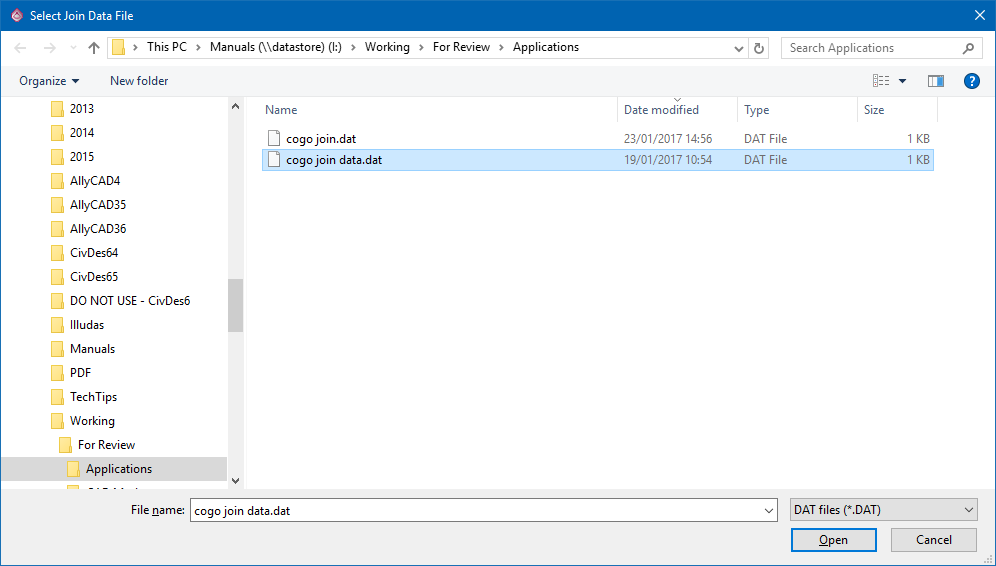Image resolution: width=996 pixels, height=566 pixels.
Task: Open the File name history dropdown
Action: (768, 510)
